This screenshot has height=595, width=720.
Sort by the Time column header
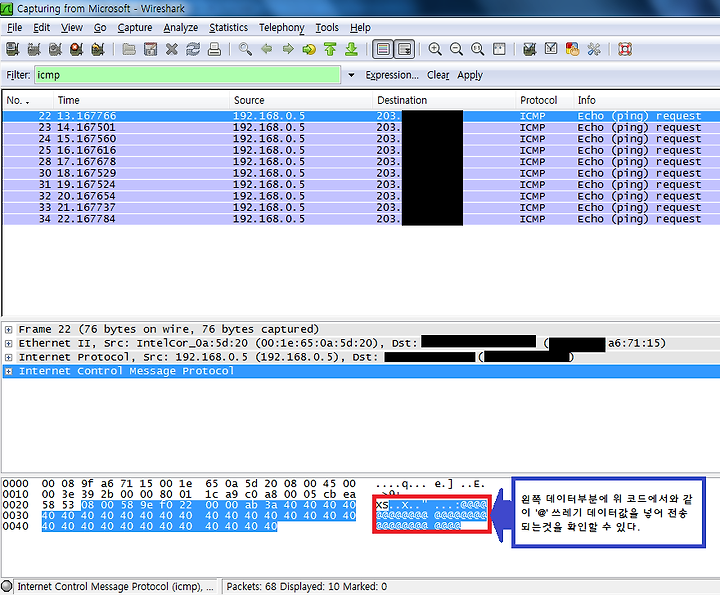tap(141, 100)
